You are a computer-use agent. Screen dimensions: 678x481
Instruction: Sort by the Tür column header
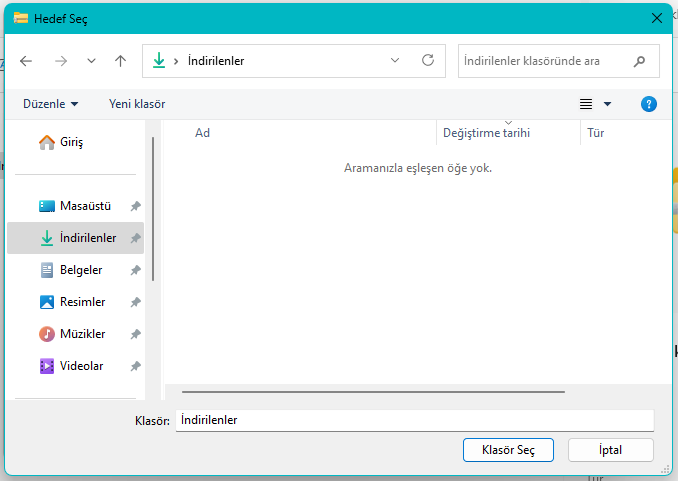click(595, 133)
